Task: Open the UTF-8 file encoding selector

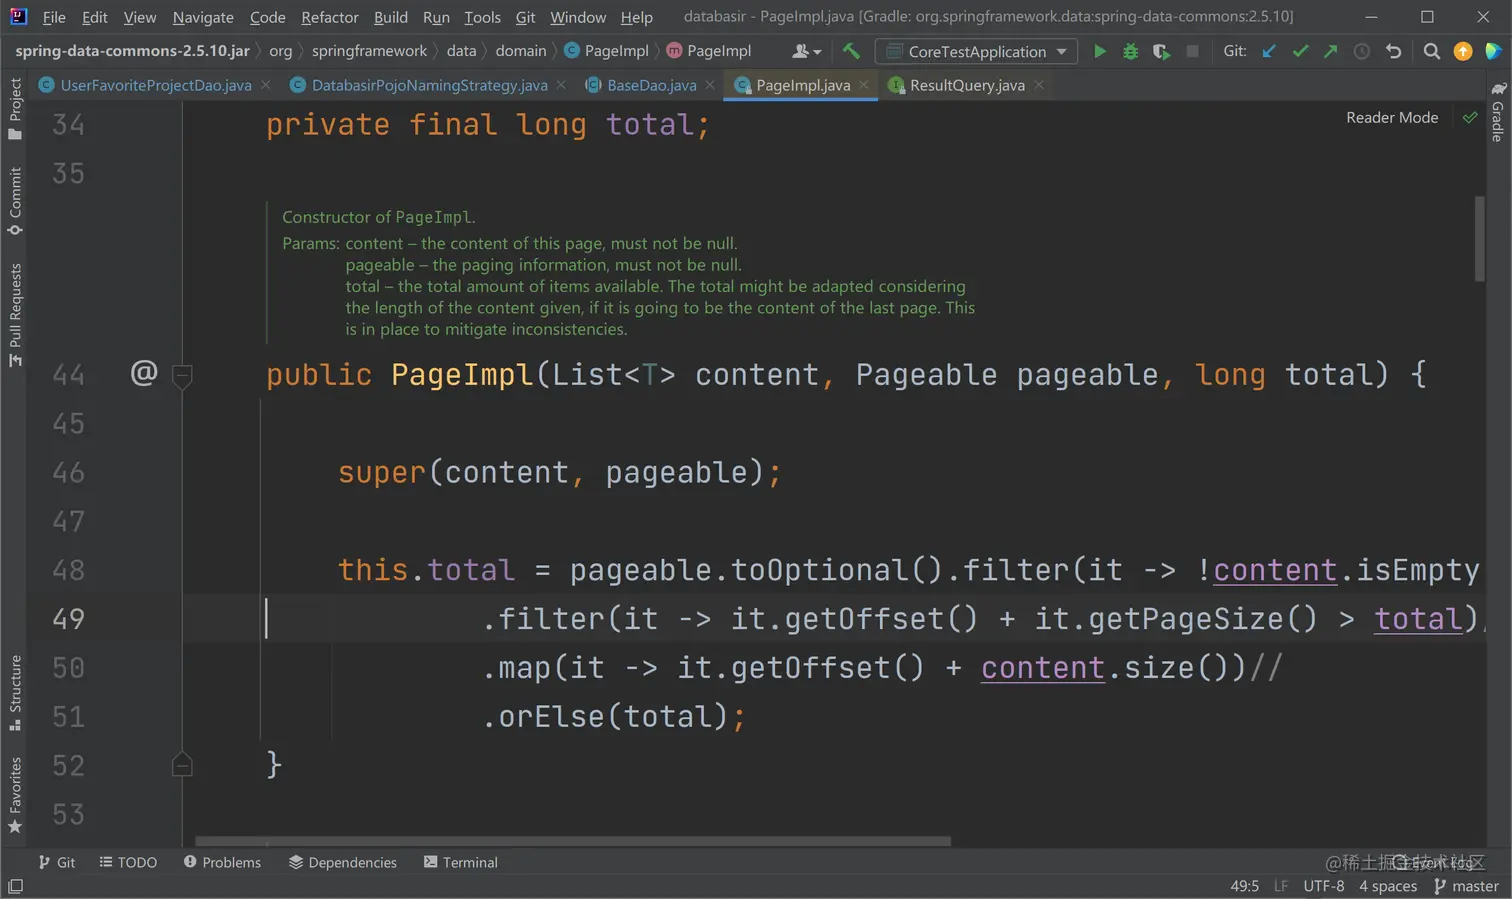Action: (x=1324, y=886)
